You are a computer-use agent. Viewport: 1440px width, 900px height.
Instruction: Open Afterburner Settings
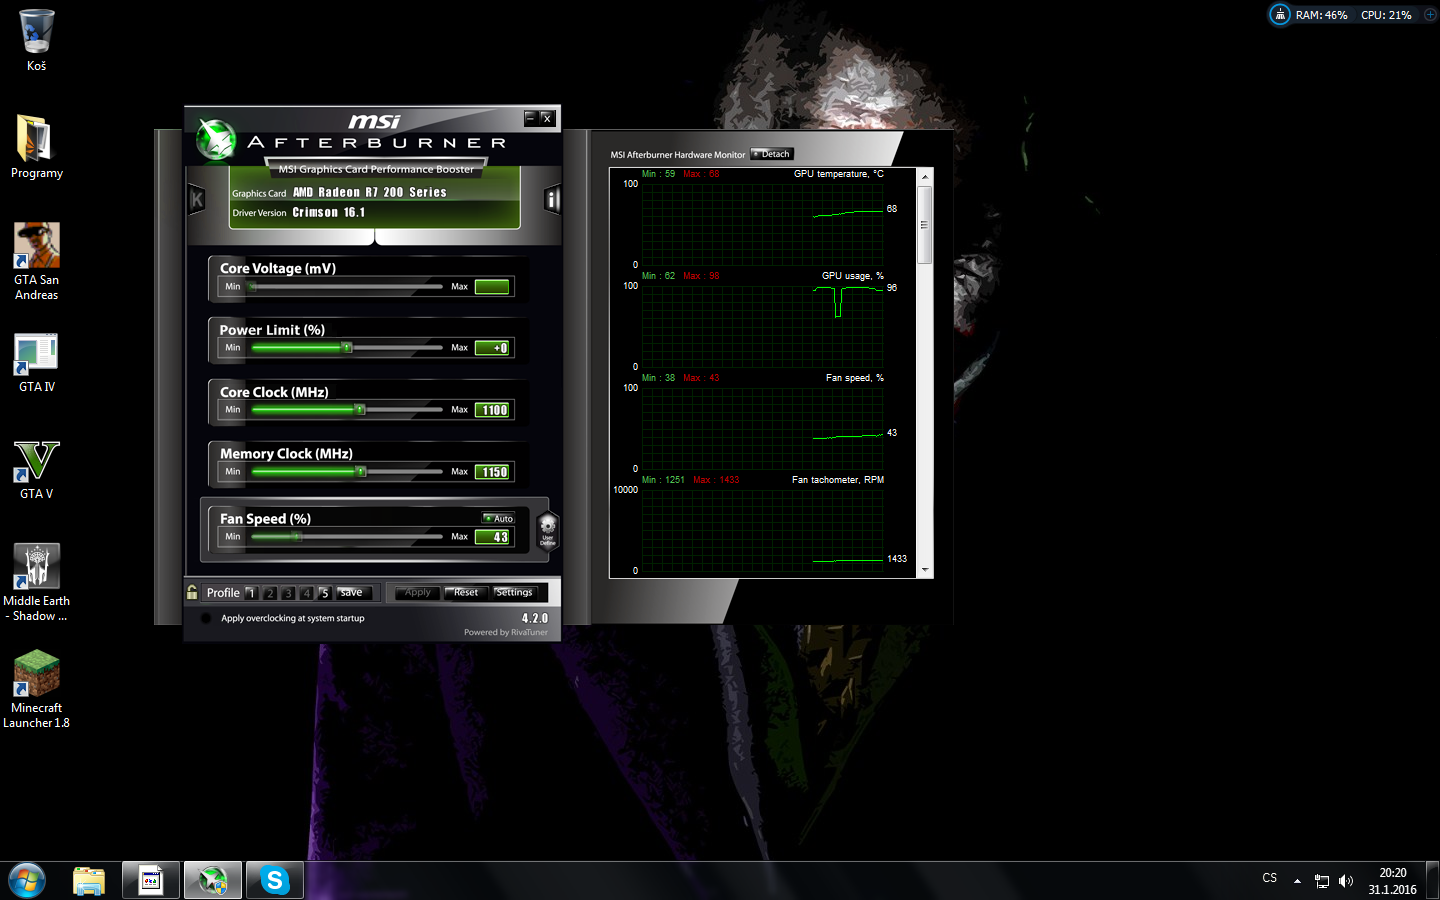coord(515,593)
